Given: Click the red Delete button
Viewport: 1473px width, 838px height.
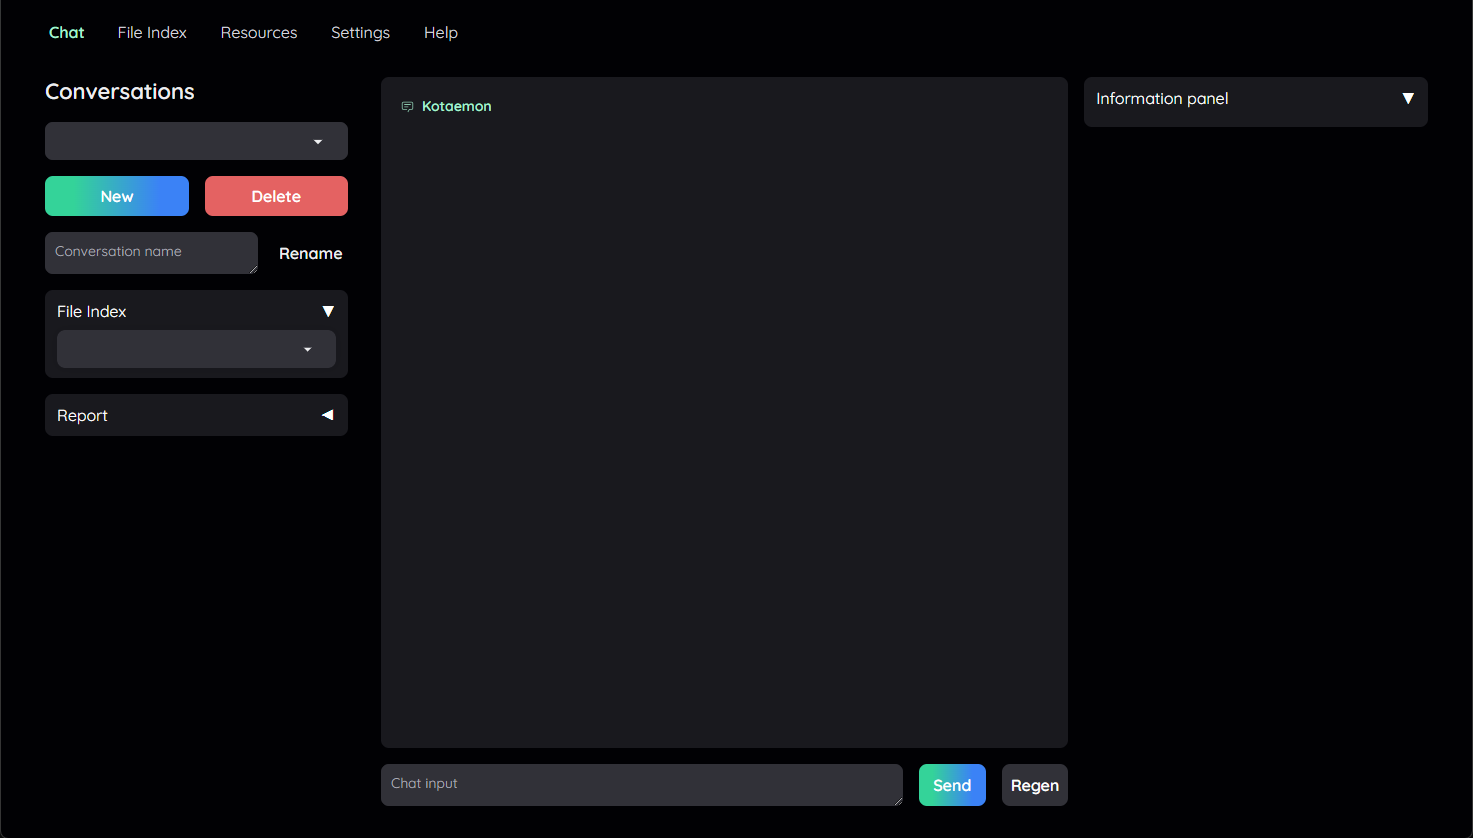Looking at the screenshot, I should tap(276, 196).
